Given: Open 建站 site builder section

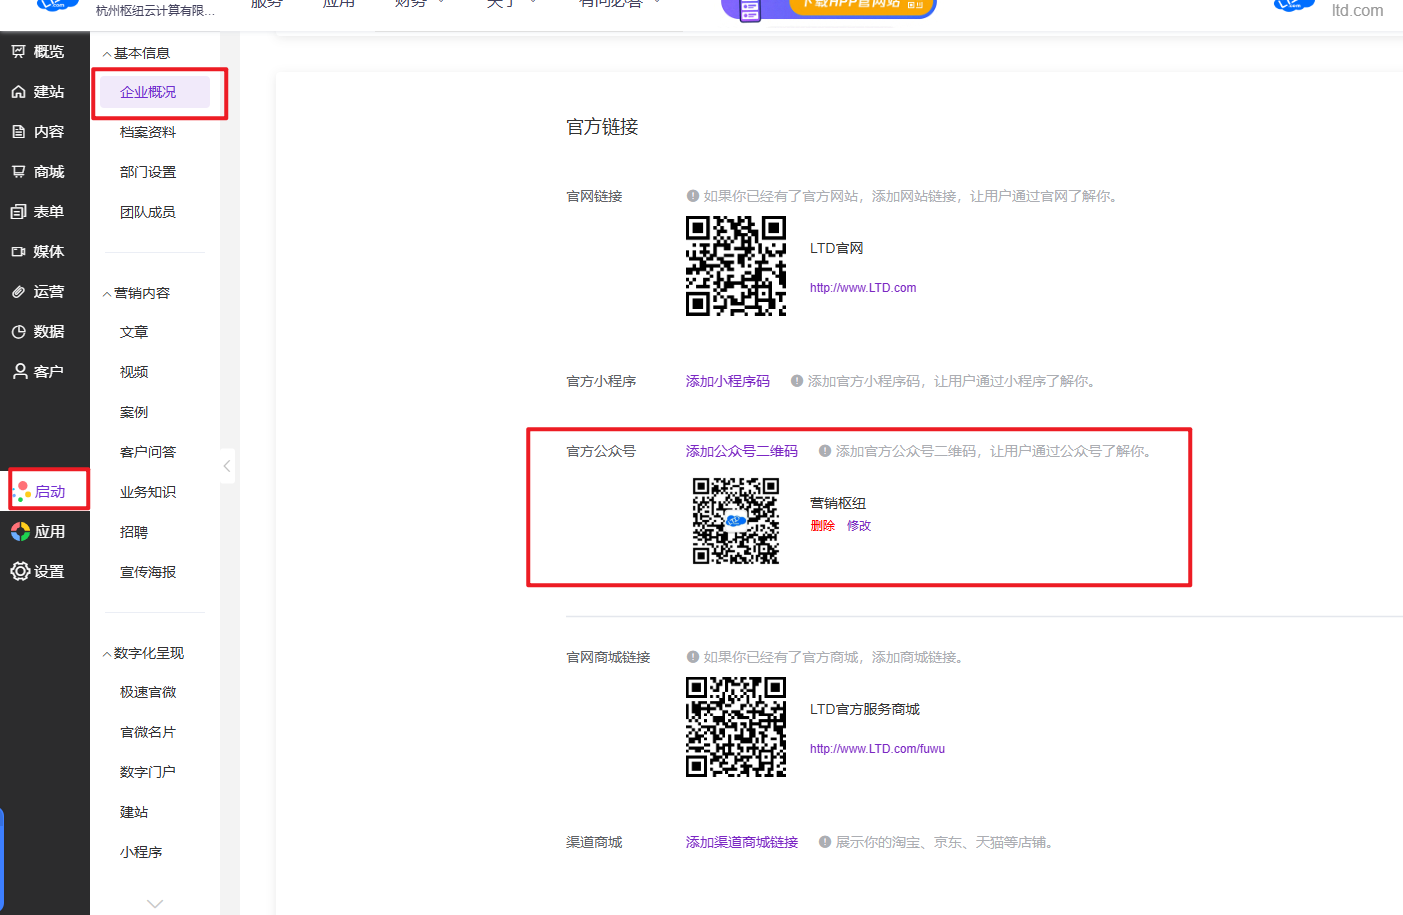Looking at the screenshot, I should point(38,91).
